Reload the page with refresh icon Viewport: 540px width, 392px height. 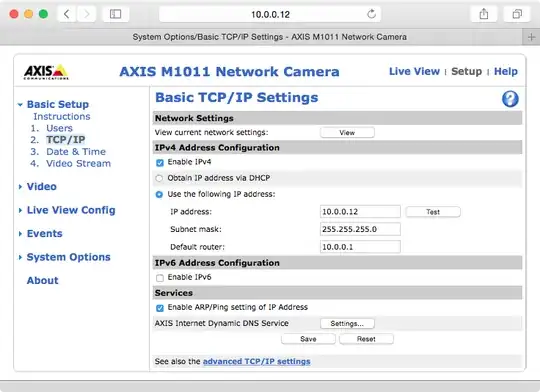point(371,14)
